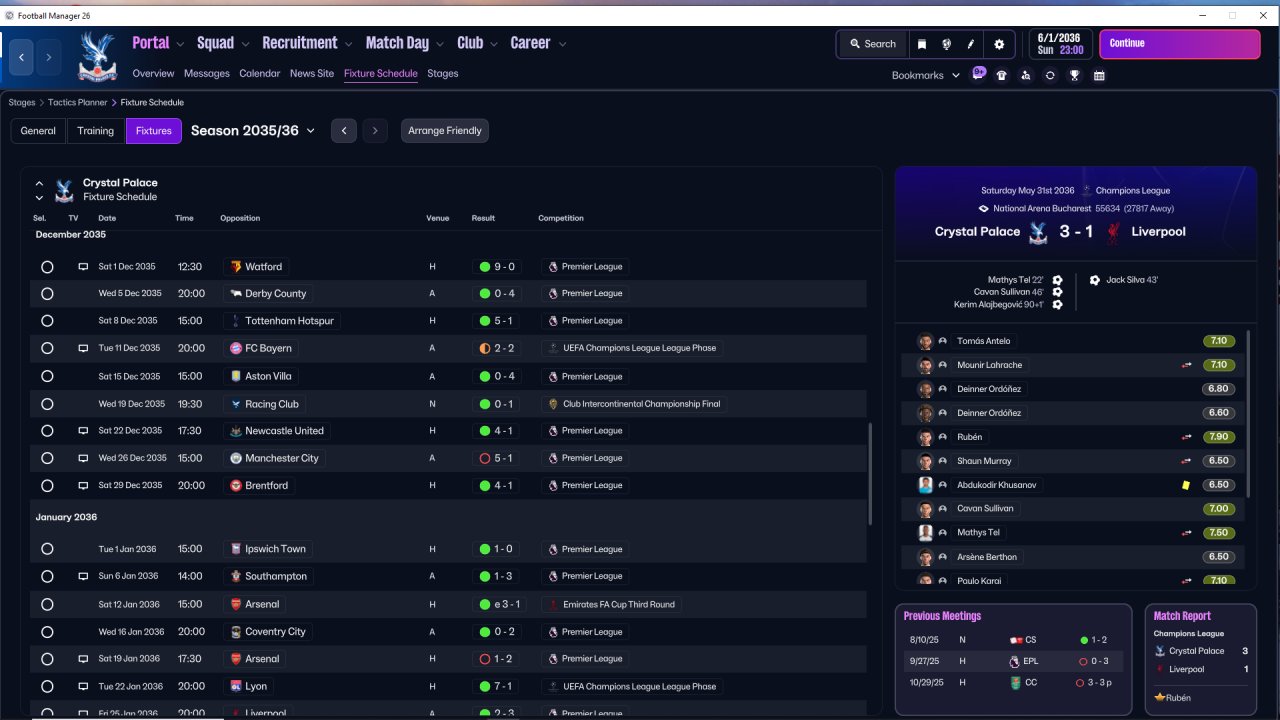Select the Lyon fixture radio button
This screenshot has height=720, width=1280.
click(x=47, y=686)
